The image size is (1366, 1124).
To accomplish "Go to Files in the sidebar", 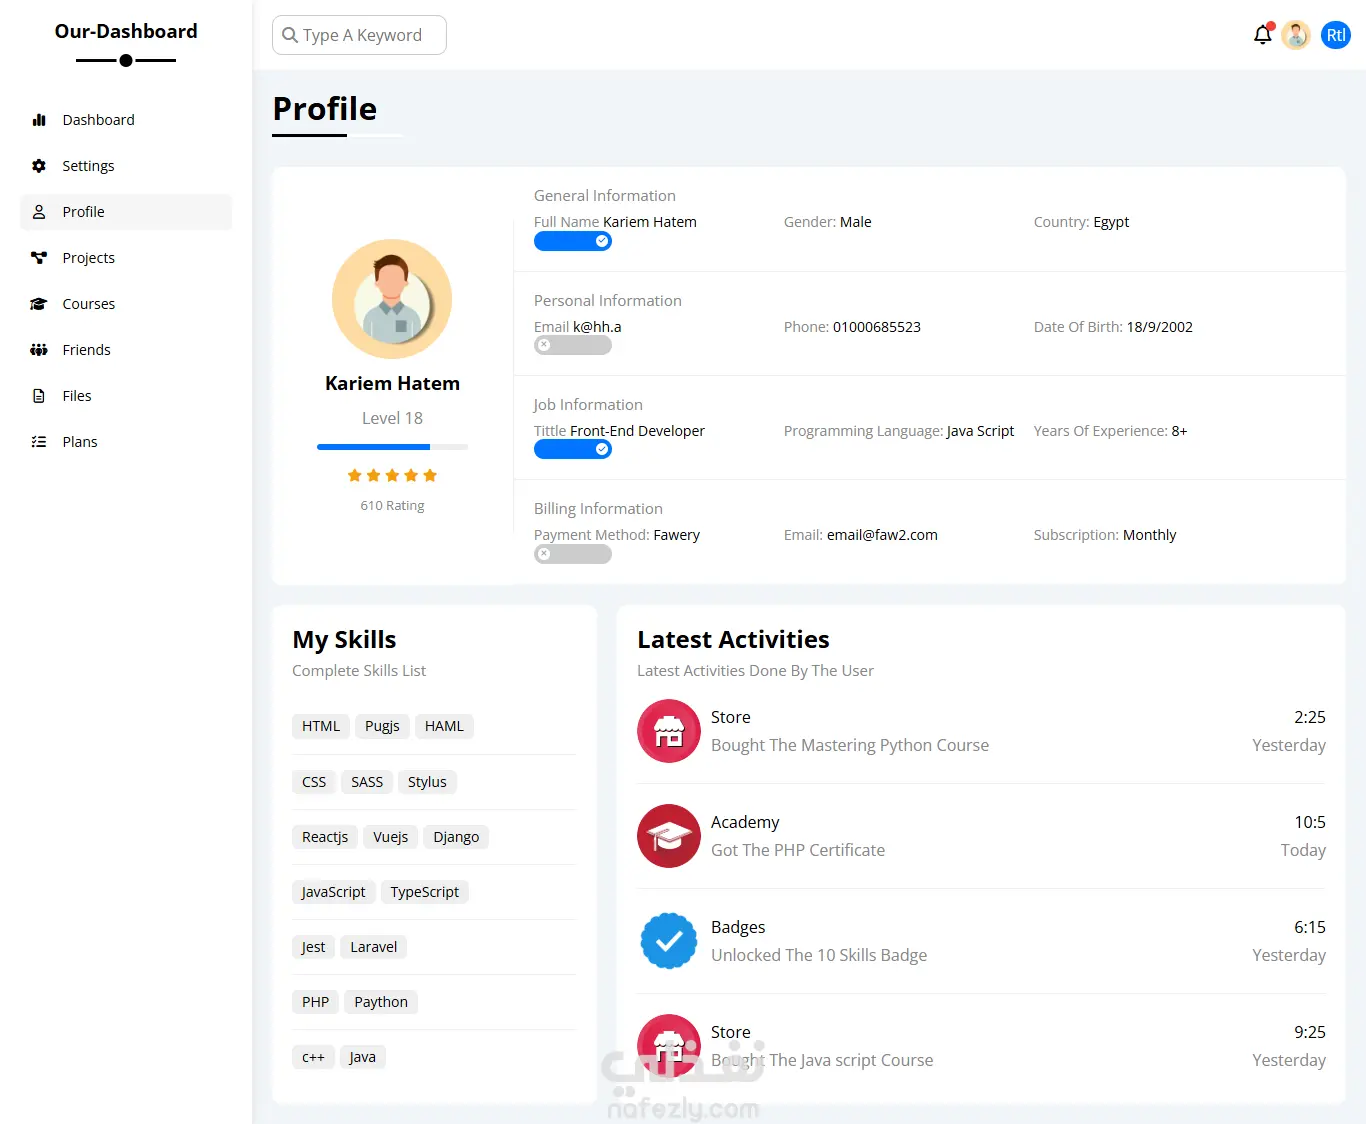I will pos(77,396).
